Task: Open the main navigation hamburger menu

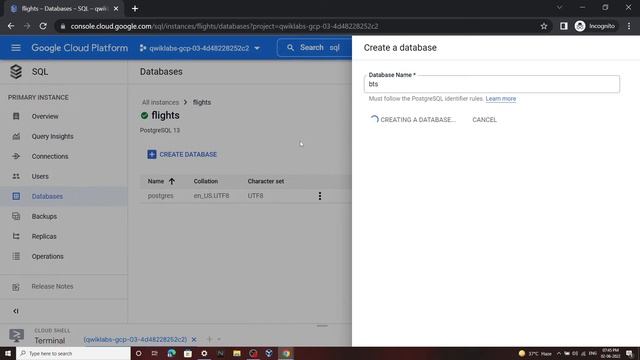Action: 16,48
